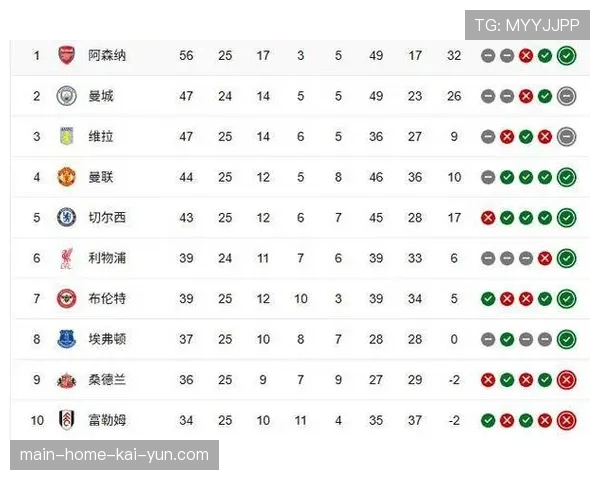600x480 pixels.
Task: Click Arsenal's latest circled win indicator
Action: pos(566,55)
